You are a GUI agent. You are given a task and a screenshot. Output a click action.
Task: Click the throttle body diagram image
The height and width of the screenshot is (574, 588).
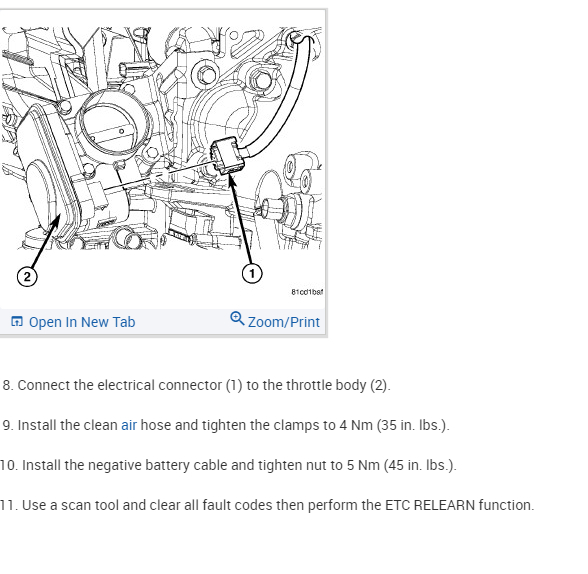tap(162, 157)
